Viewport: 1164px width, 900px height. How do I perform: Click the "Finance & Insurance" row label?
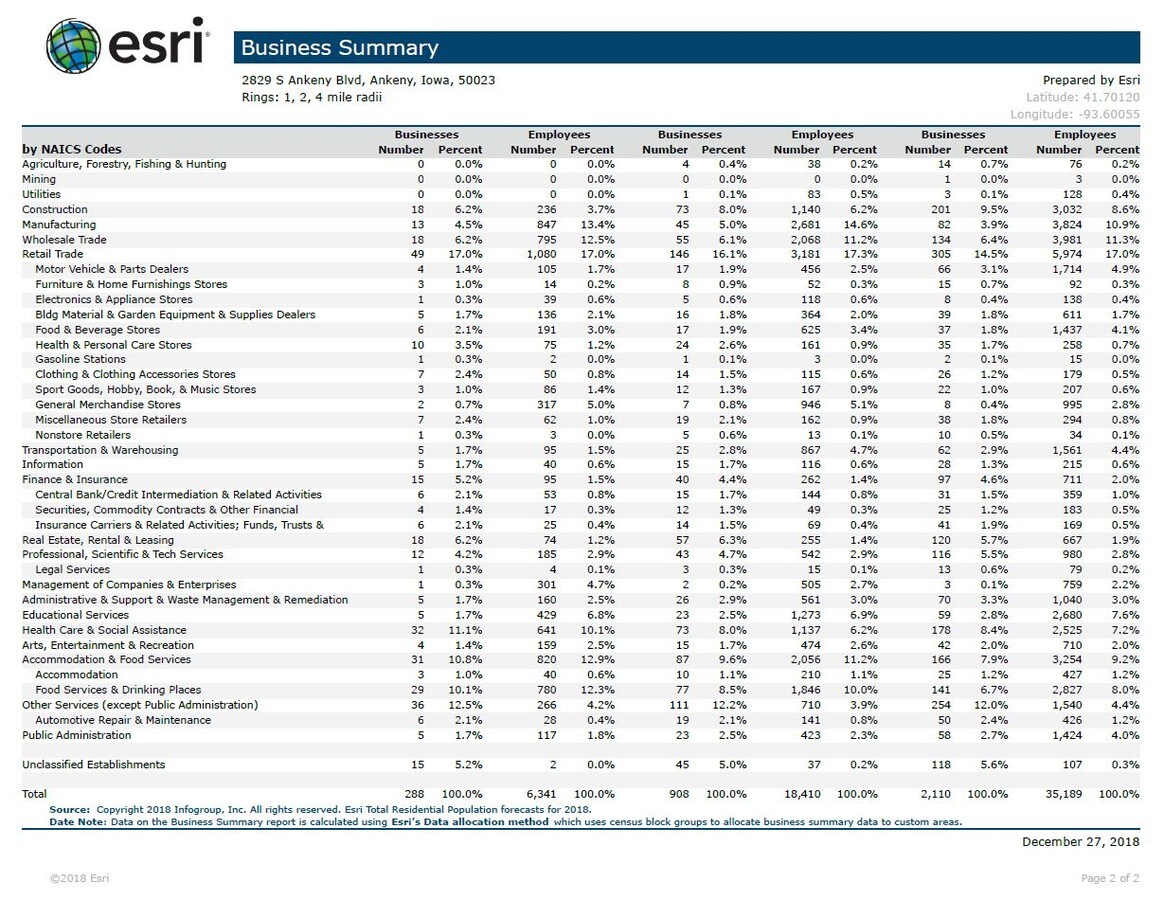75,480
